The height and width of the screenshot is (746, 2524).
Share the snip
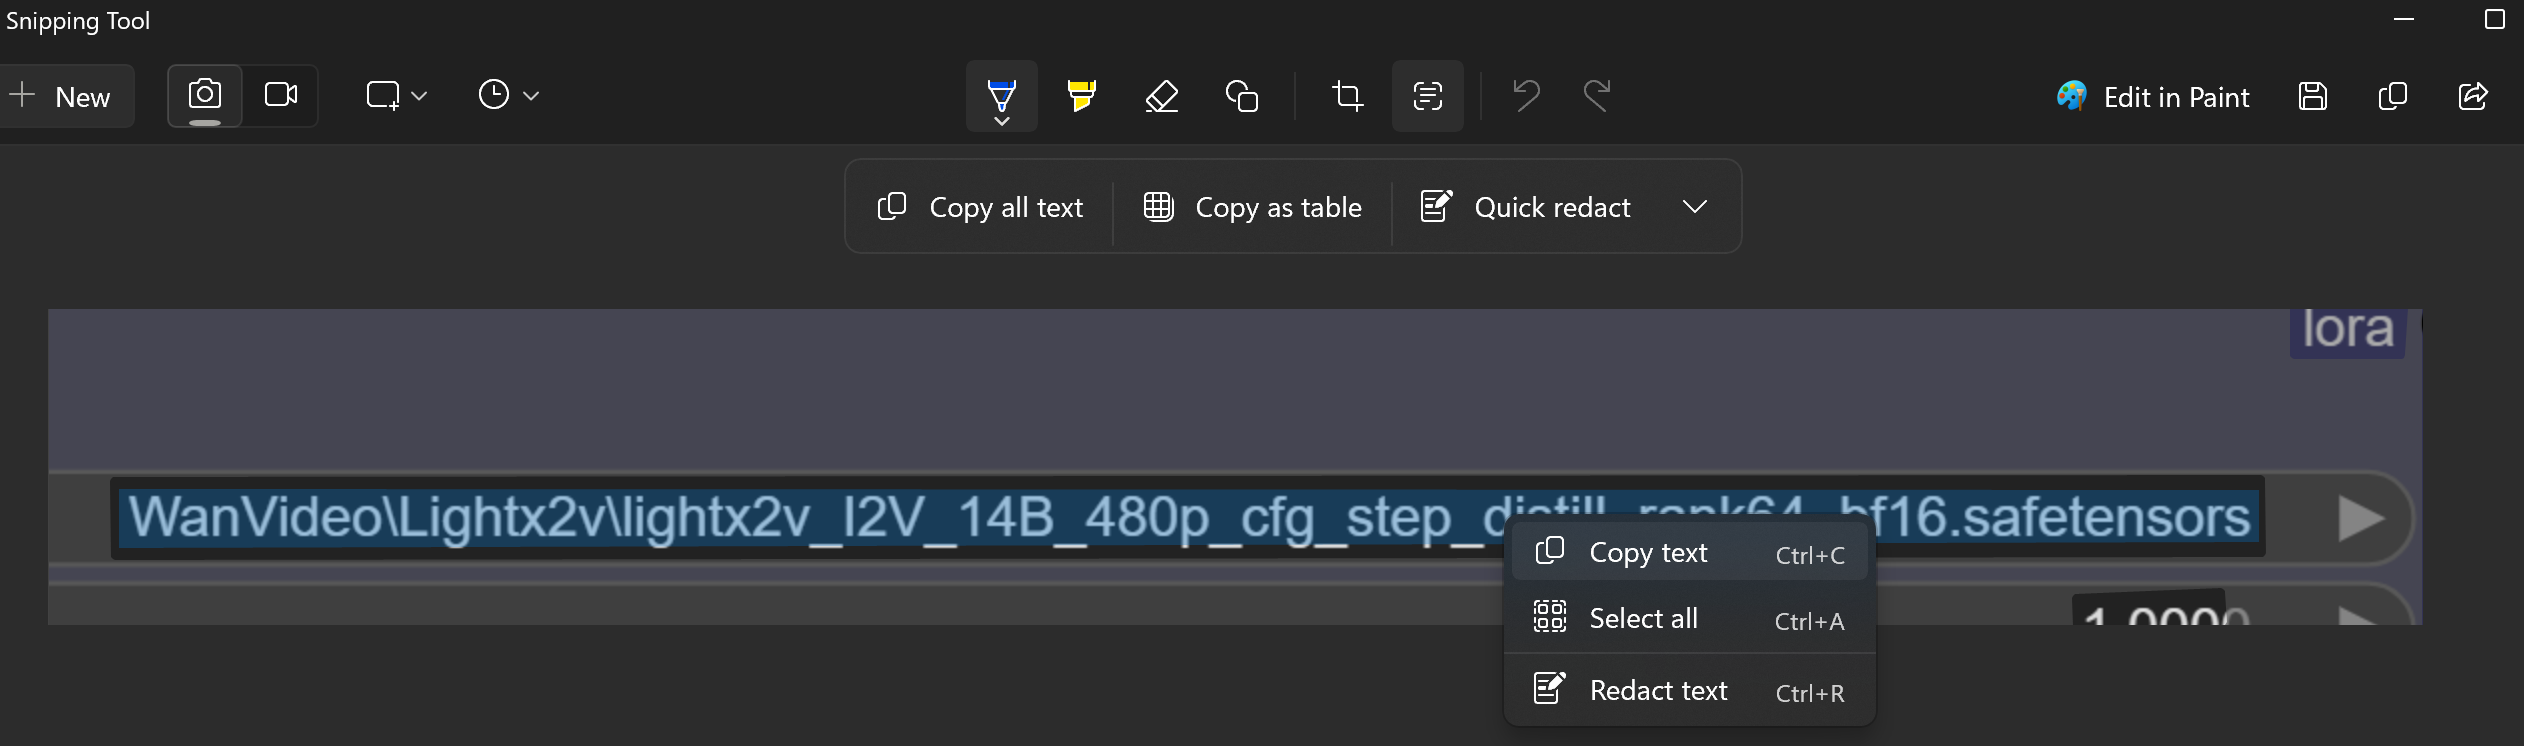(x=2473, y=96)
